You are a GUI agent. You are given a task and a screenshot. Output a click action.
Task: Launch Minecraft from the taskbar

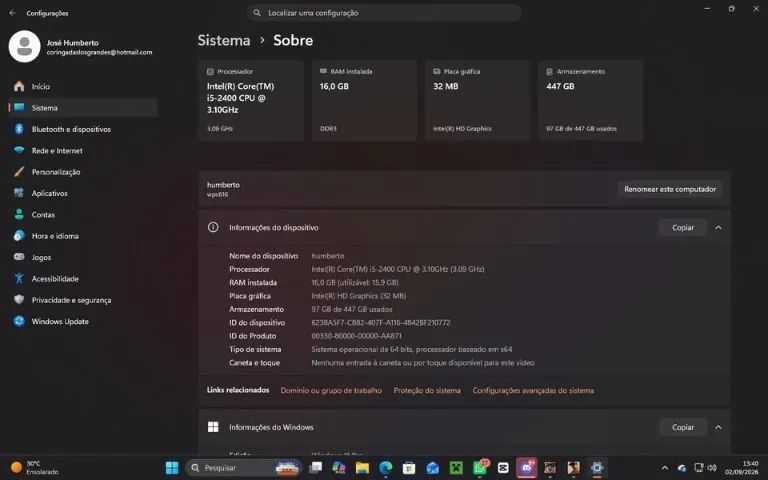click(456, 468)
